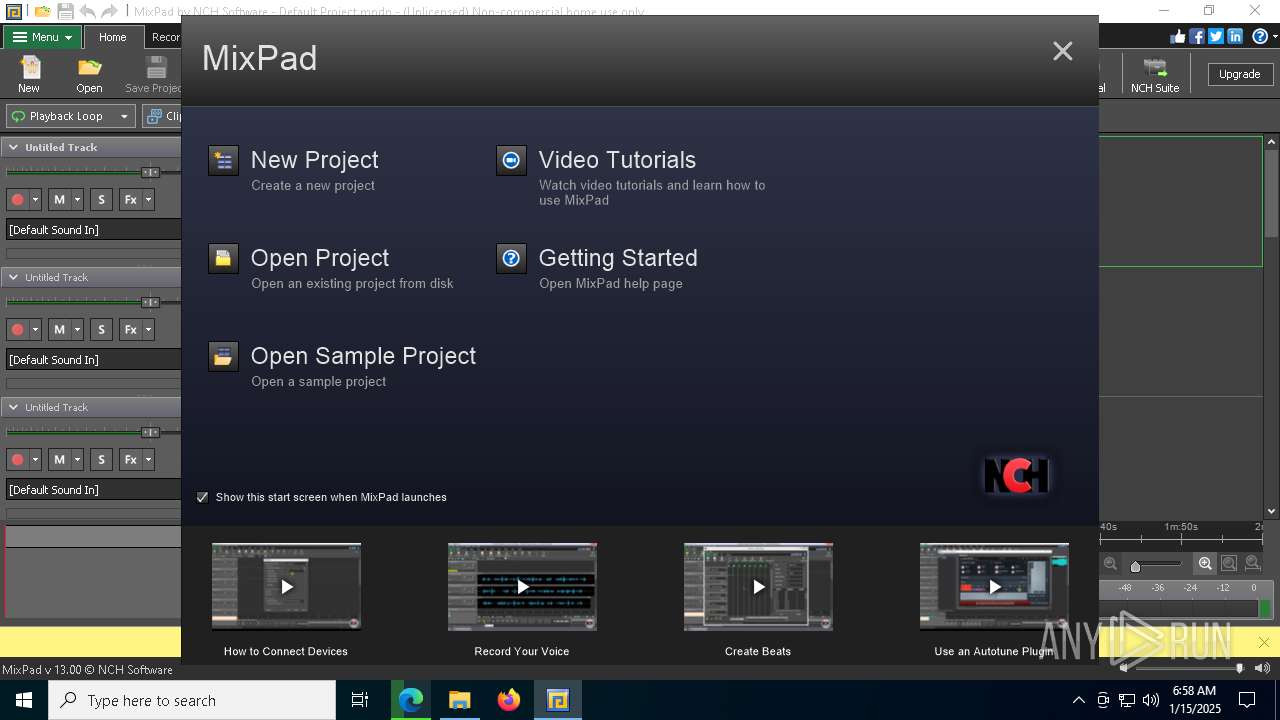Screen dimensions: 1280x720
Task: Open the first track's mute dropdown arrow
Action: [x=77, y=200]
